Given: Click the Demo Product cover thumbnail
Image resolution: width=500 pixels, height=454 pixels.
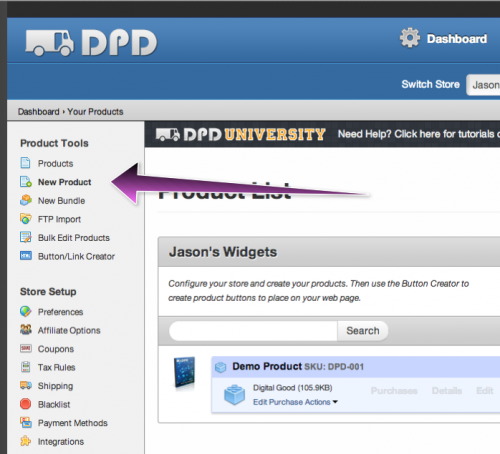Looking at the screenshot, I should pyautogui.click(x=184, y=372).
